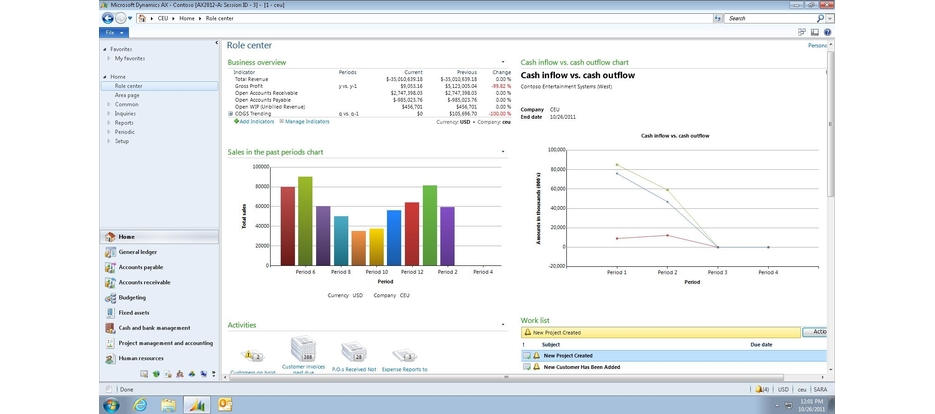The height and width of the screenshot is (414, 935).
Task: Open Cash and bank management module
Action: (x=159, y=328)
